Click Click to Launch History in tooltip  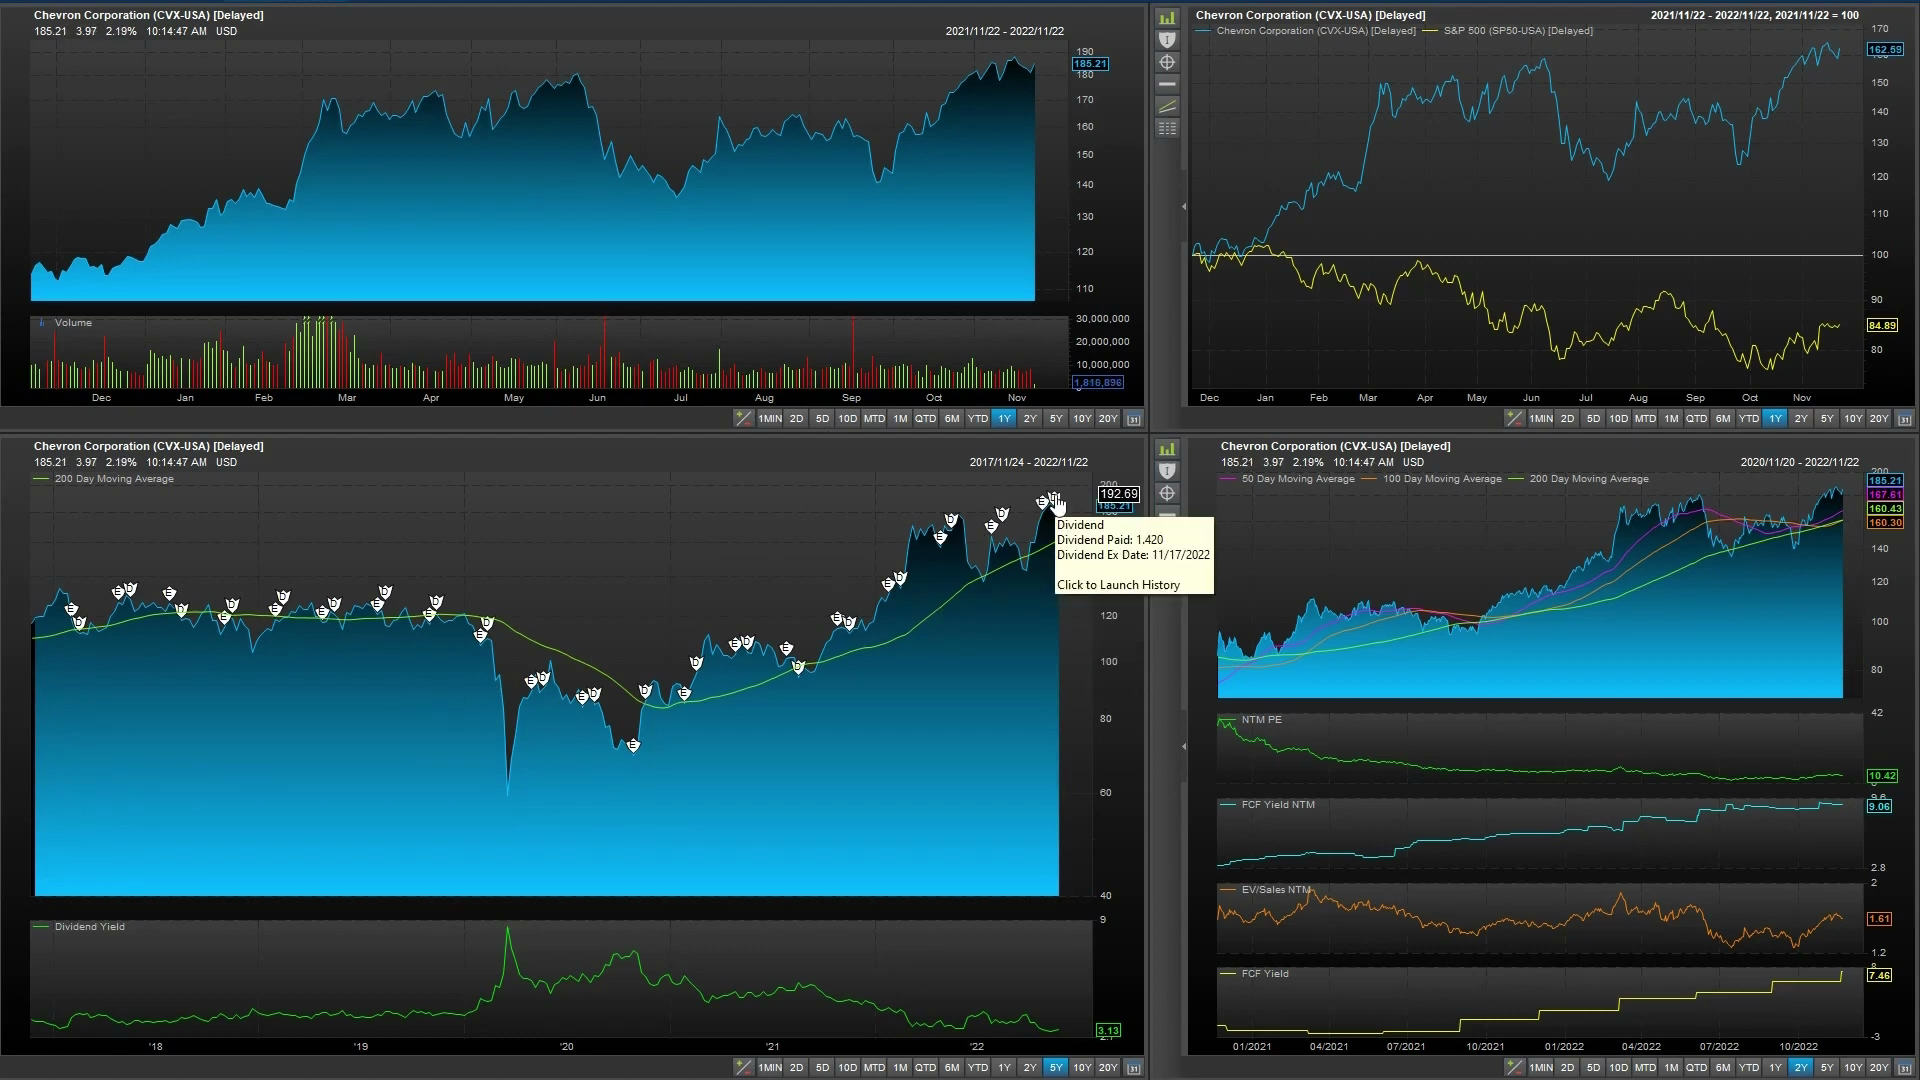click(x=1118, y=585)
